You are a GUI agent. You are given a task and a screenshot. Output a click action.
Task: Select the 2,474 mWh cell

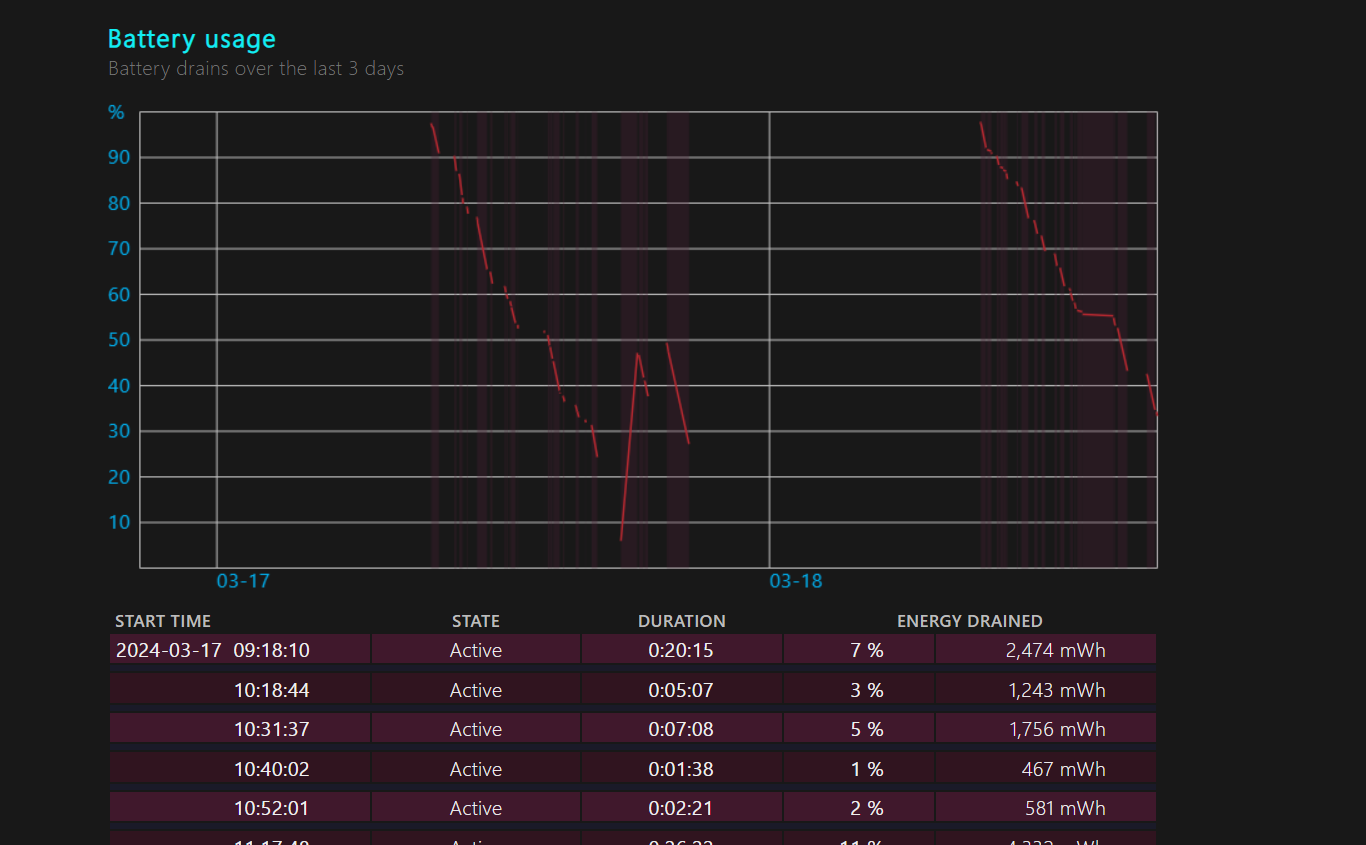point(1046,649)
